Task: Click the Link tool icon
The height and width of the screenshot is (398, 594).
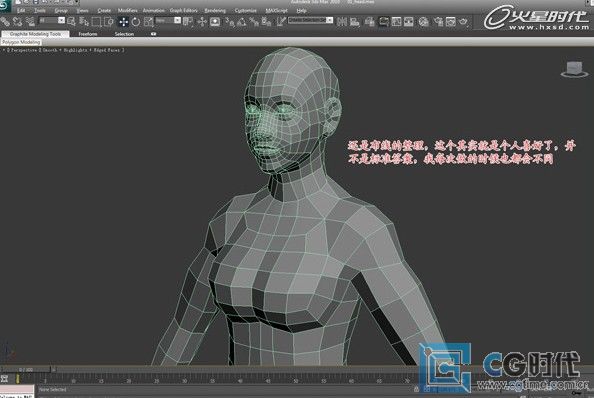Action: pyautogui.click(x=5, y=22)
